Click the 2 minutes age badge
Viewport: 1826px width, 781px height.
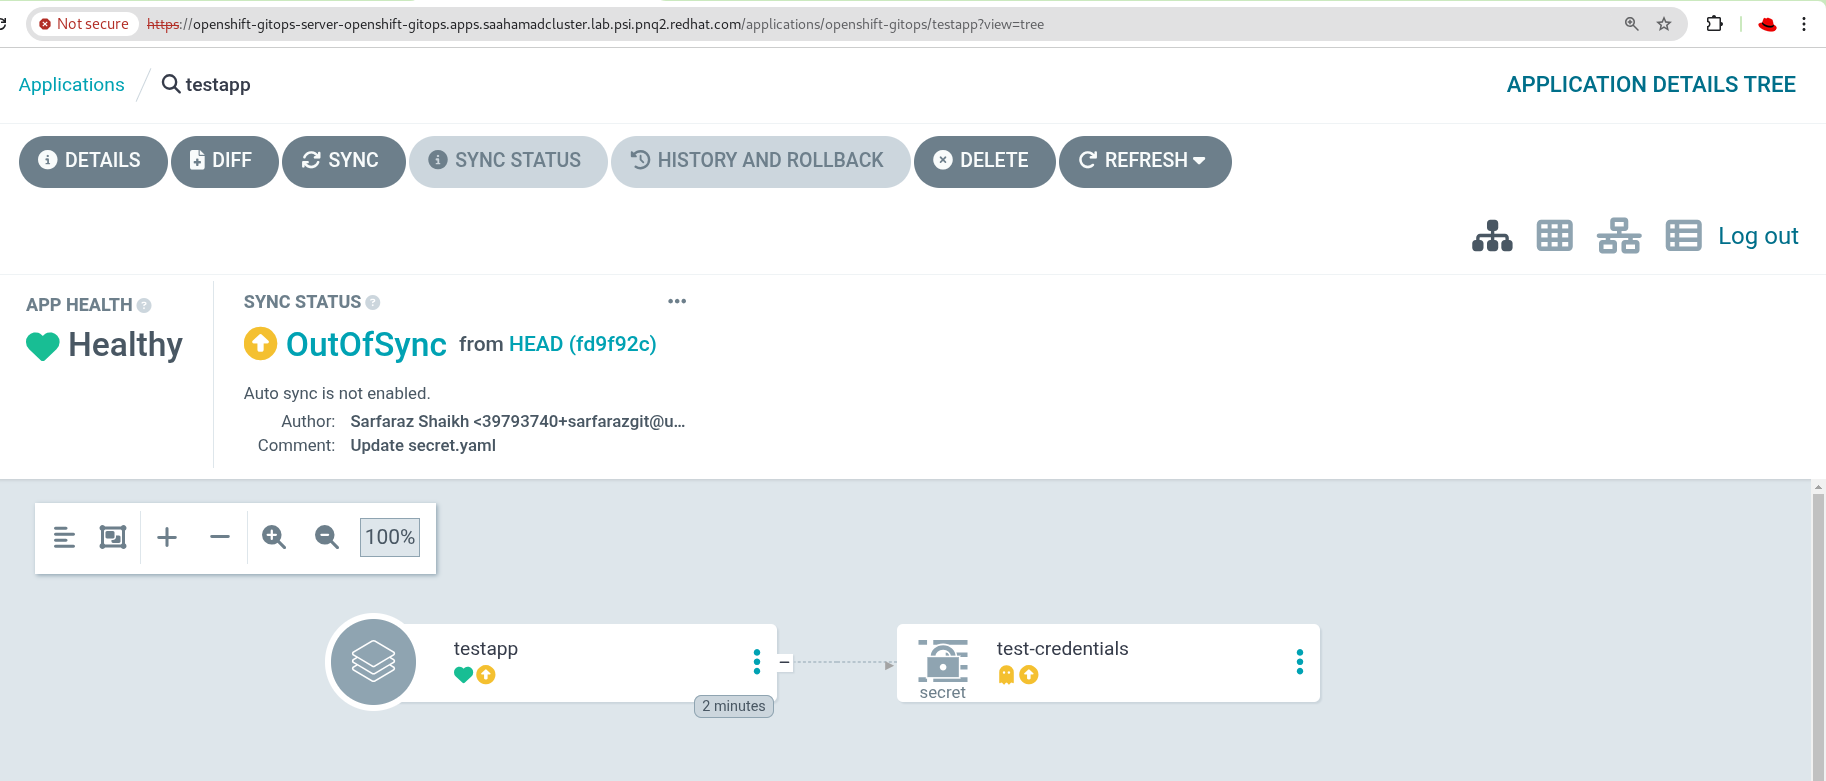[x=734, y=706]
